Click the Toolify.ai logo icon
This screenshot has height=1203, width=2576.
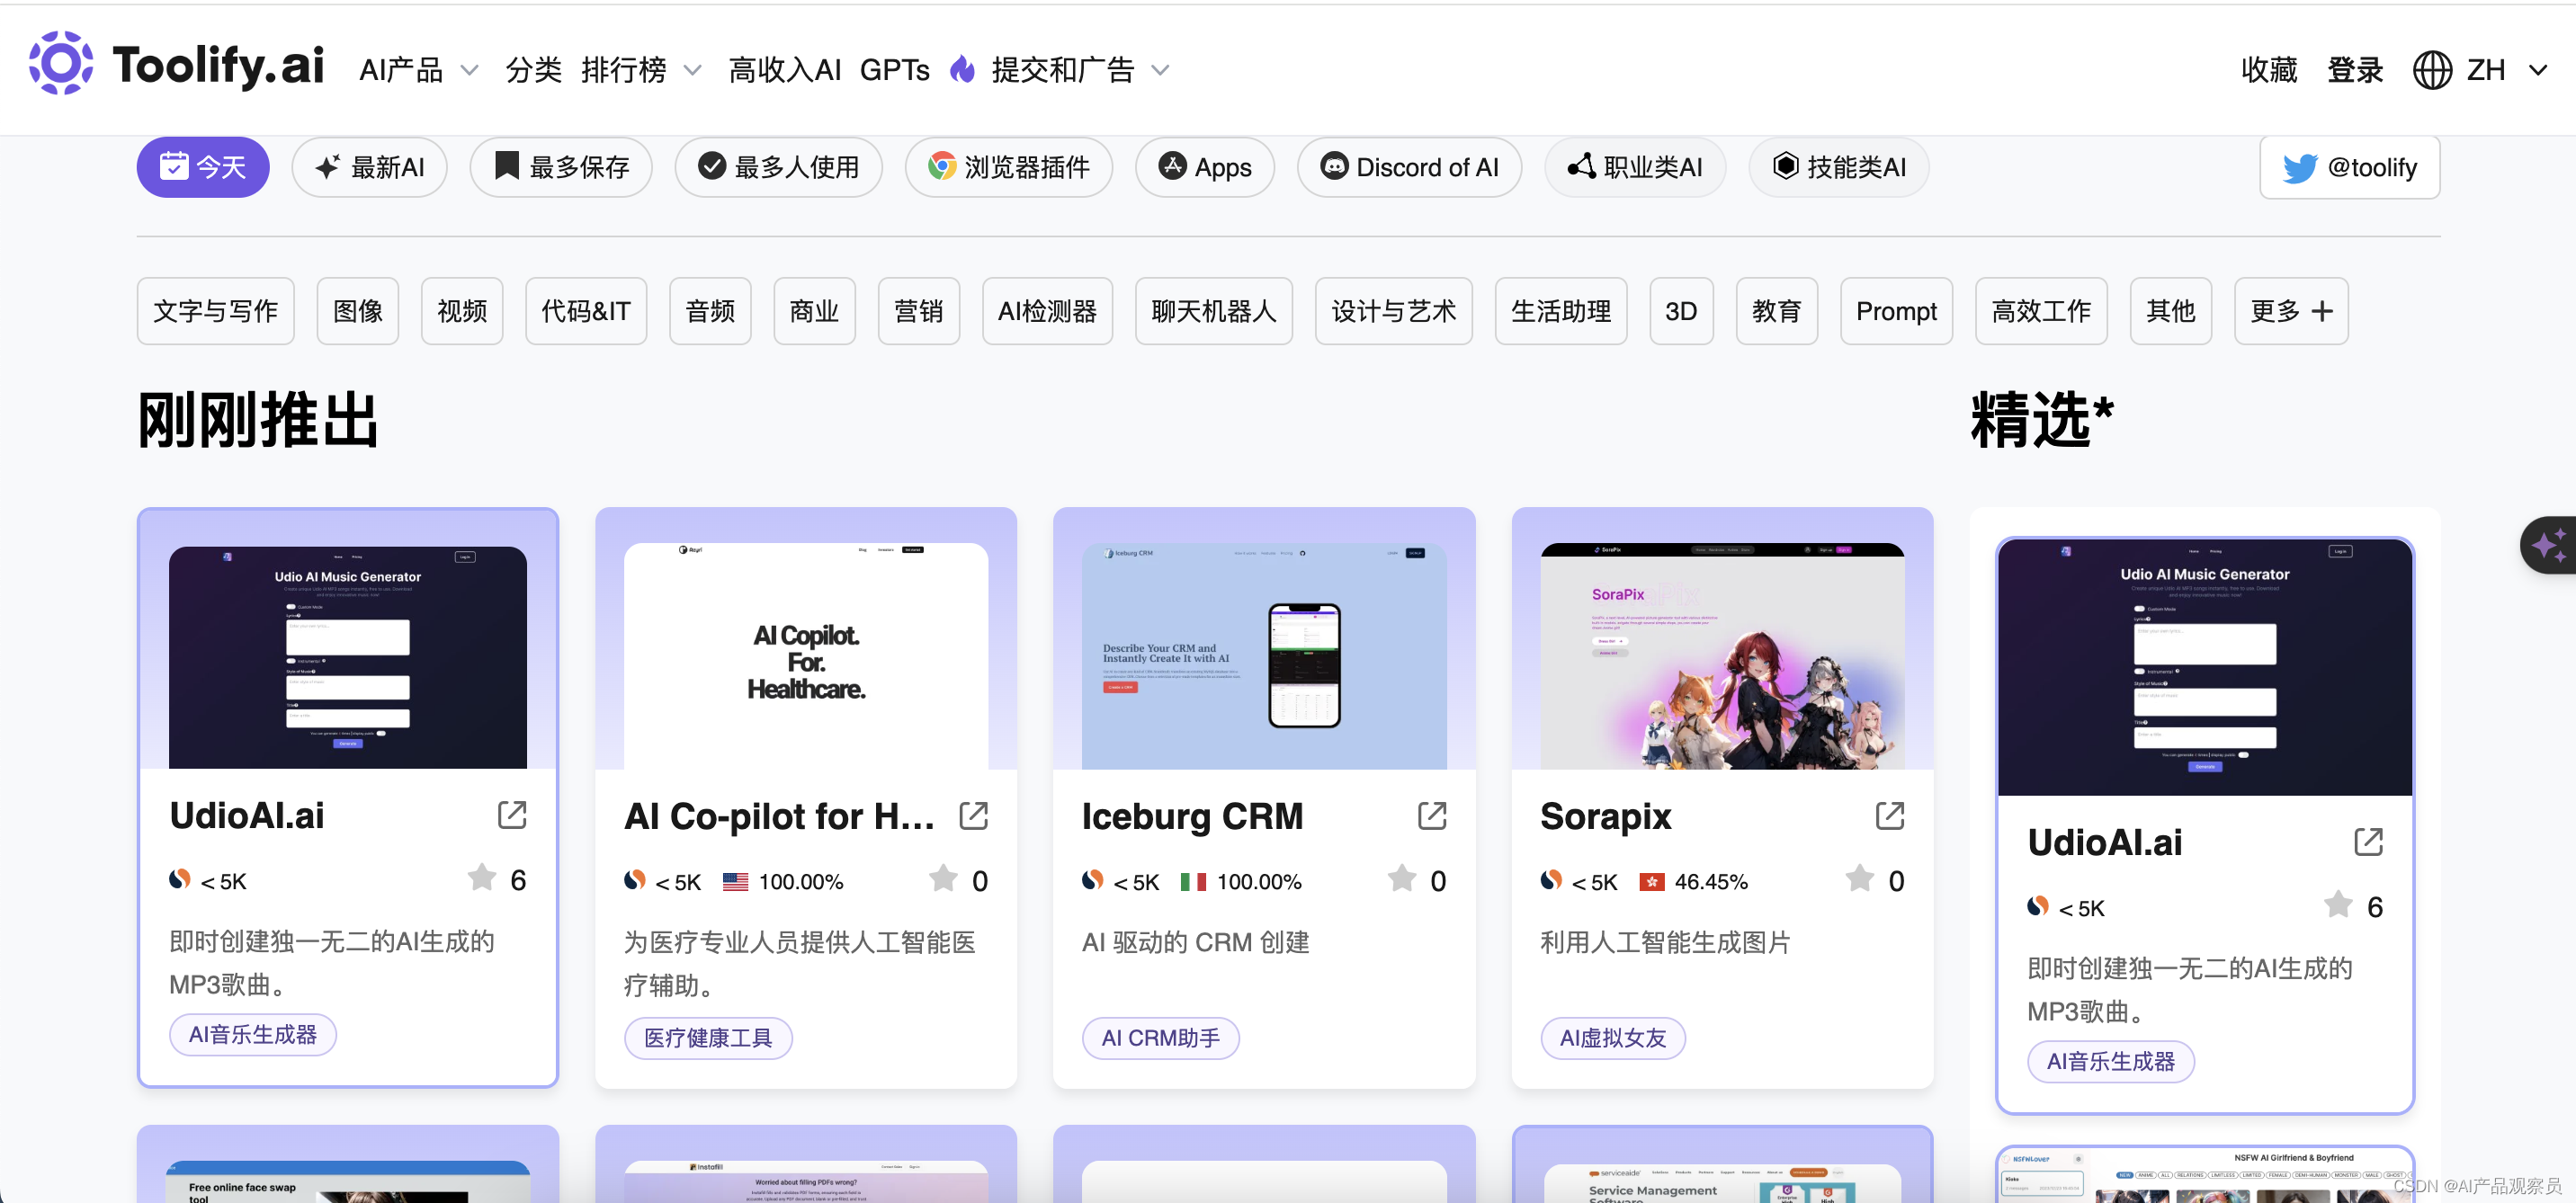[61, 63]
